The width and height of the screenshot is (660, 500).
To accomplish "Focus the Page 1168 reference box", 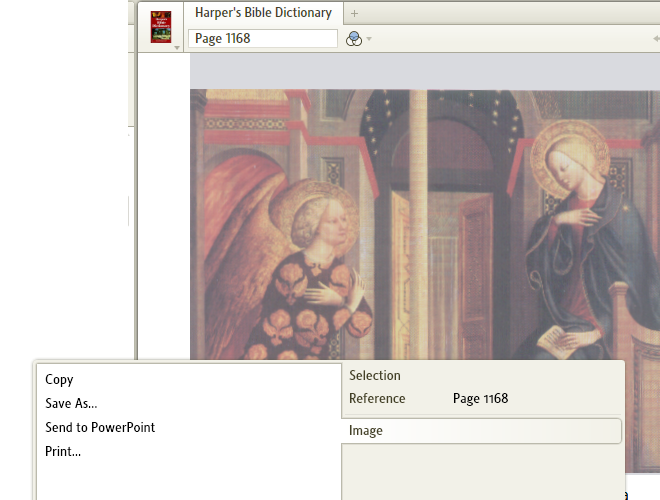I will 263,39.
